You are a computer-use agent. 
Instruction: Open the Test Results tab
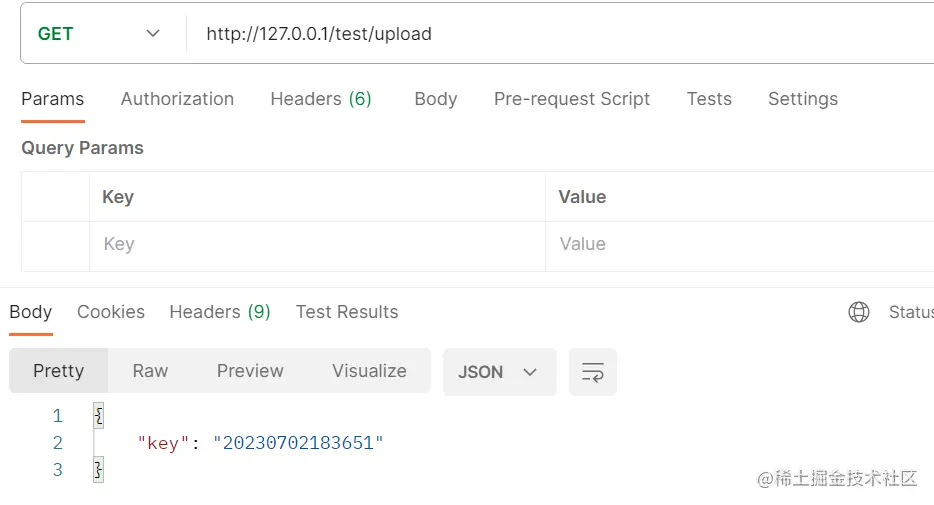[347, 312]
